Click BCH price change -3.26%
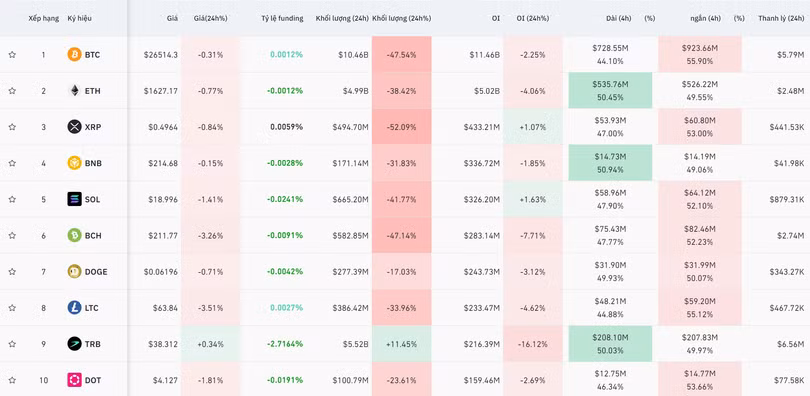The height and width of the screenshot is (396, 810). pos(210,235)
